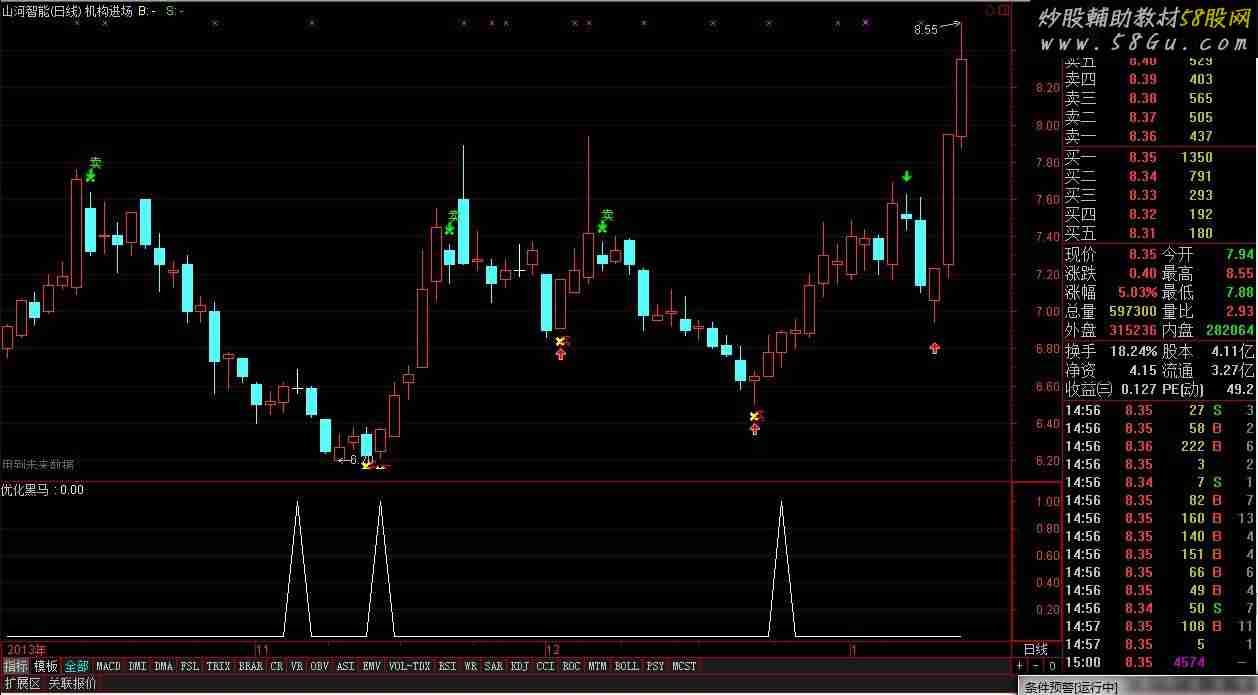This screenshot has height=695, width=1258.
Task: Click the 8.55 high price label
Action: point(926,30)
